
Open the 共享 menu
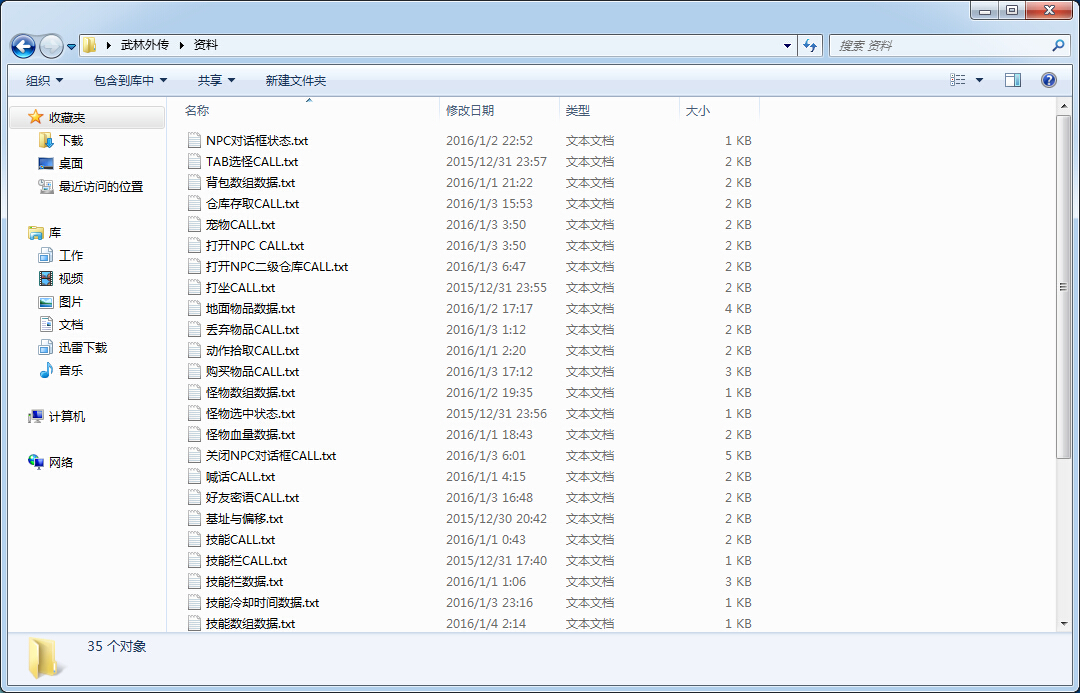[216, 80]
